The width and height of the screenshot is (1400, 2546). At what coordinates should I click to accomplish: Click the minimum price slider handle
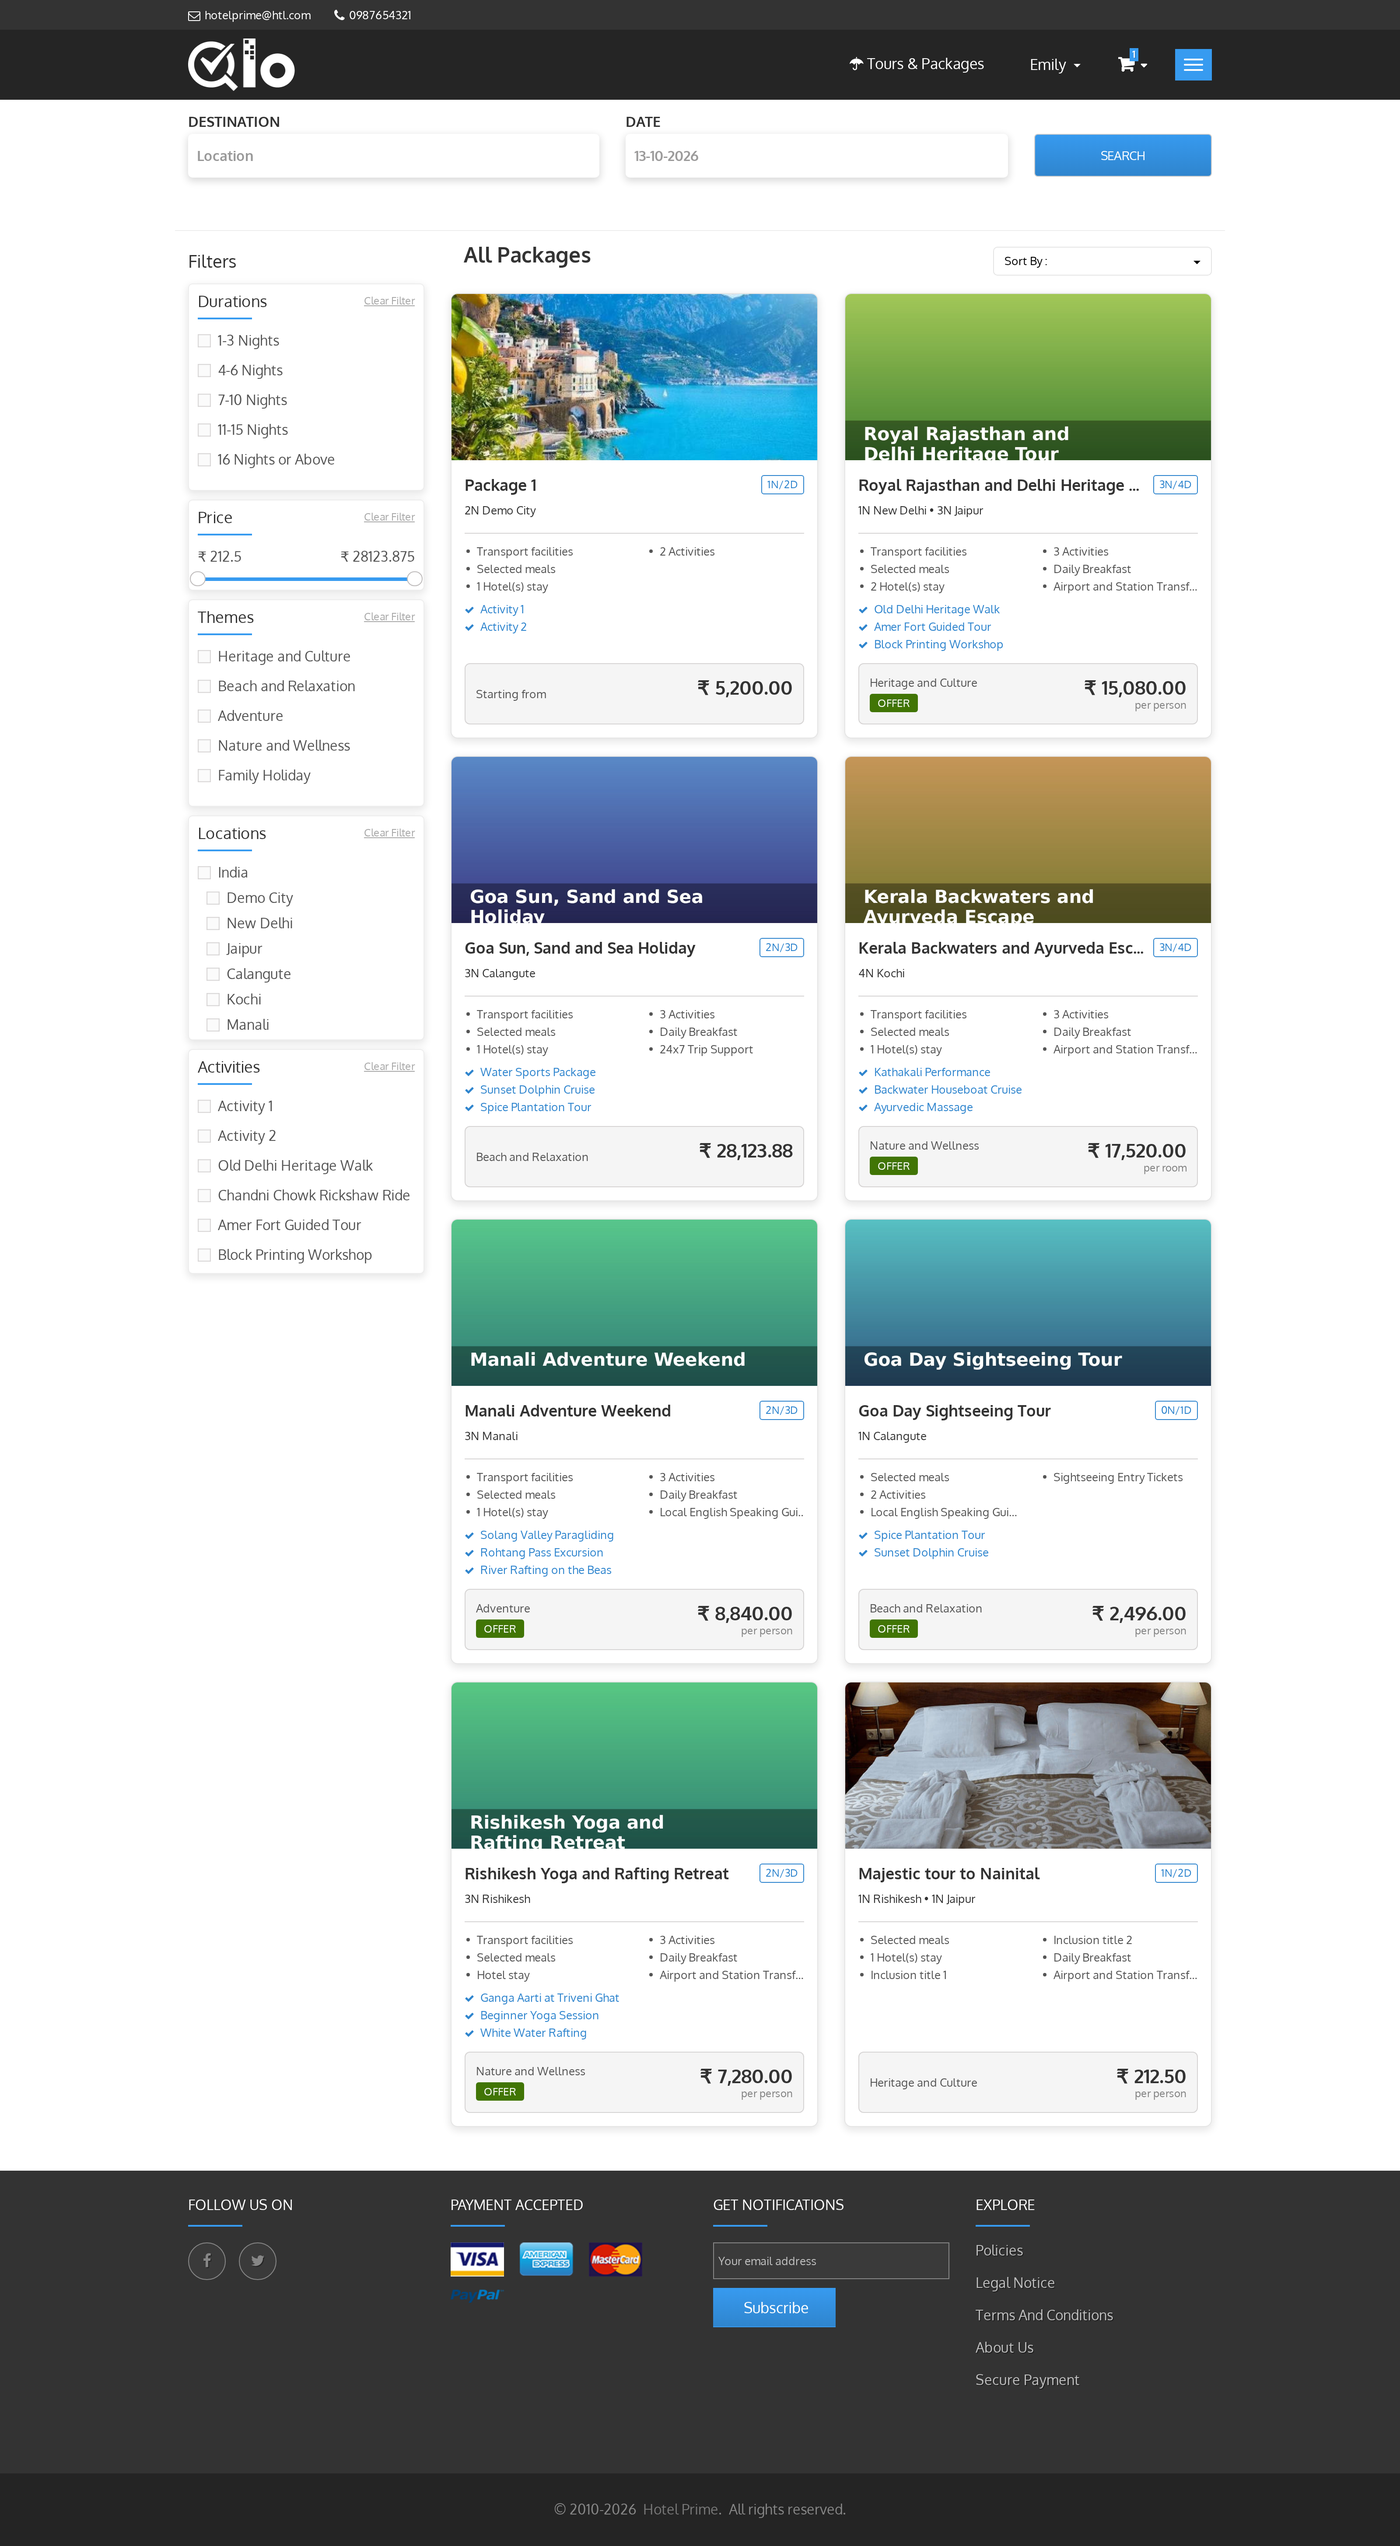[198, 579]
